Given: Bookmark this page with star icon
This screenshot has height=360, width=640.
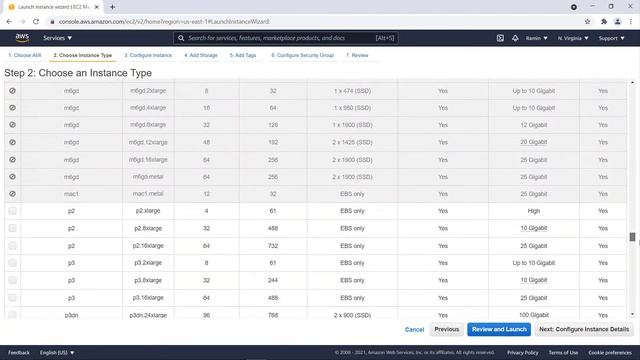Looking at the screenshot, I should [x=587, y=22].
